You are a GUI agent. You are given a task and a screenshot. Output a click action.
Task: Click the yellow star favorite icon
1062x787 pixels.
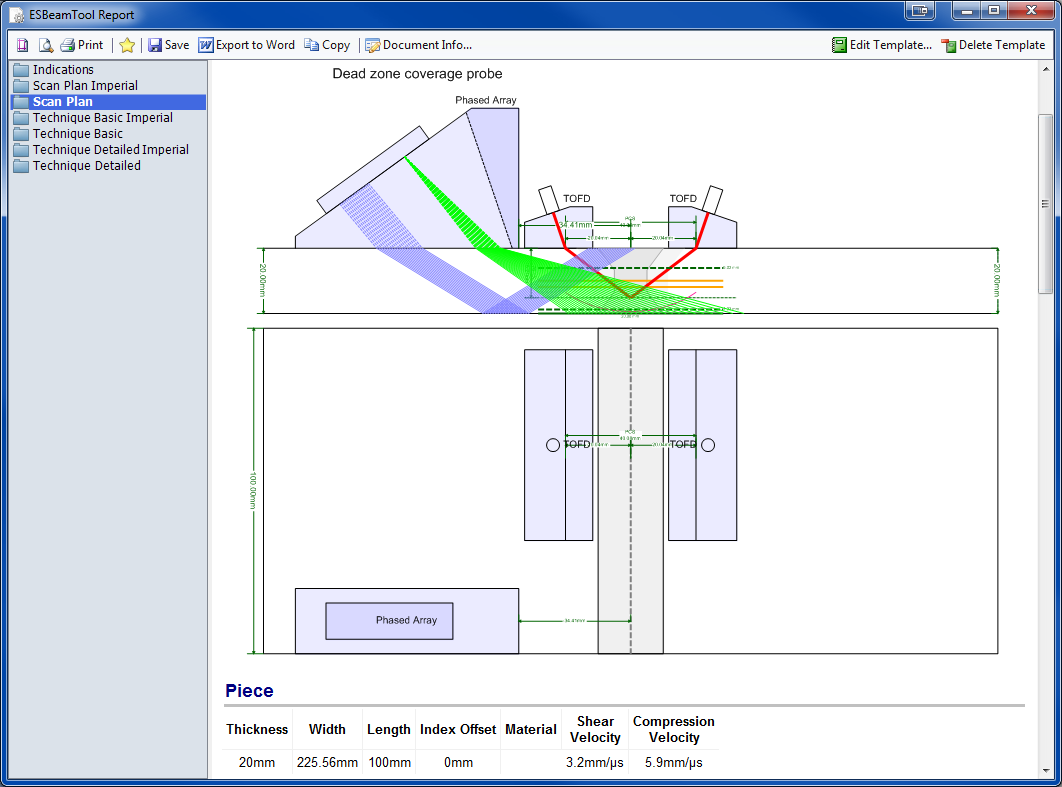[127, 45]
